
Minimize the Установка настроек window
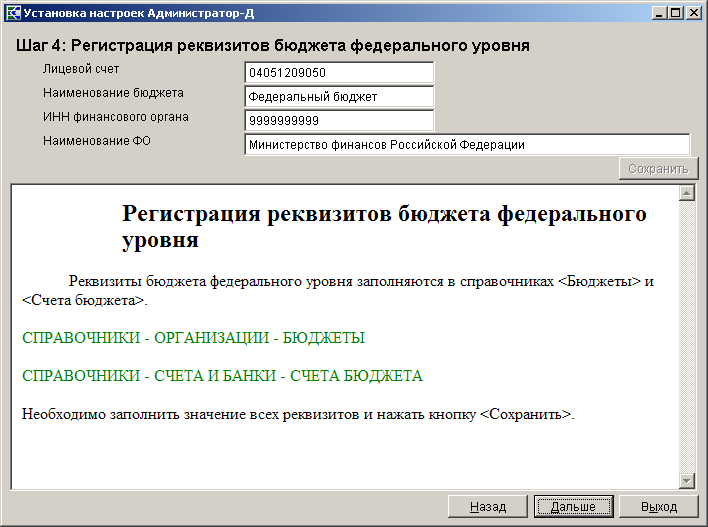659,13
